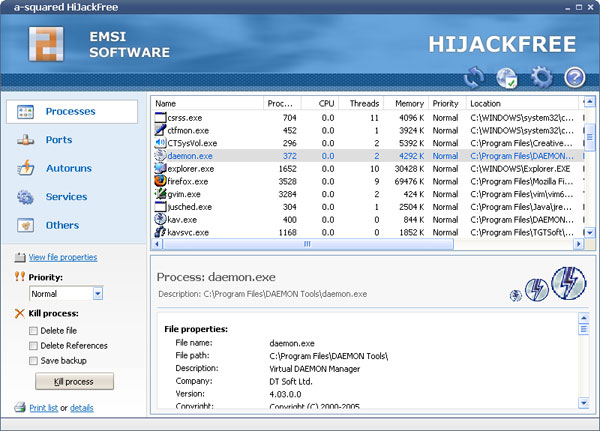The width and height of the screenshot is (600, 431).
Task: Click the Kill process button
Action: click(x=74, y=381)
